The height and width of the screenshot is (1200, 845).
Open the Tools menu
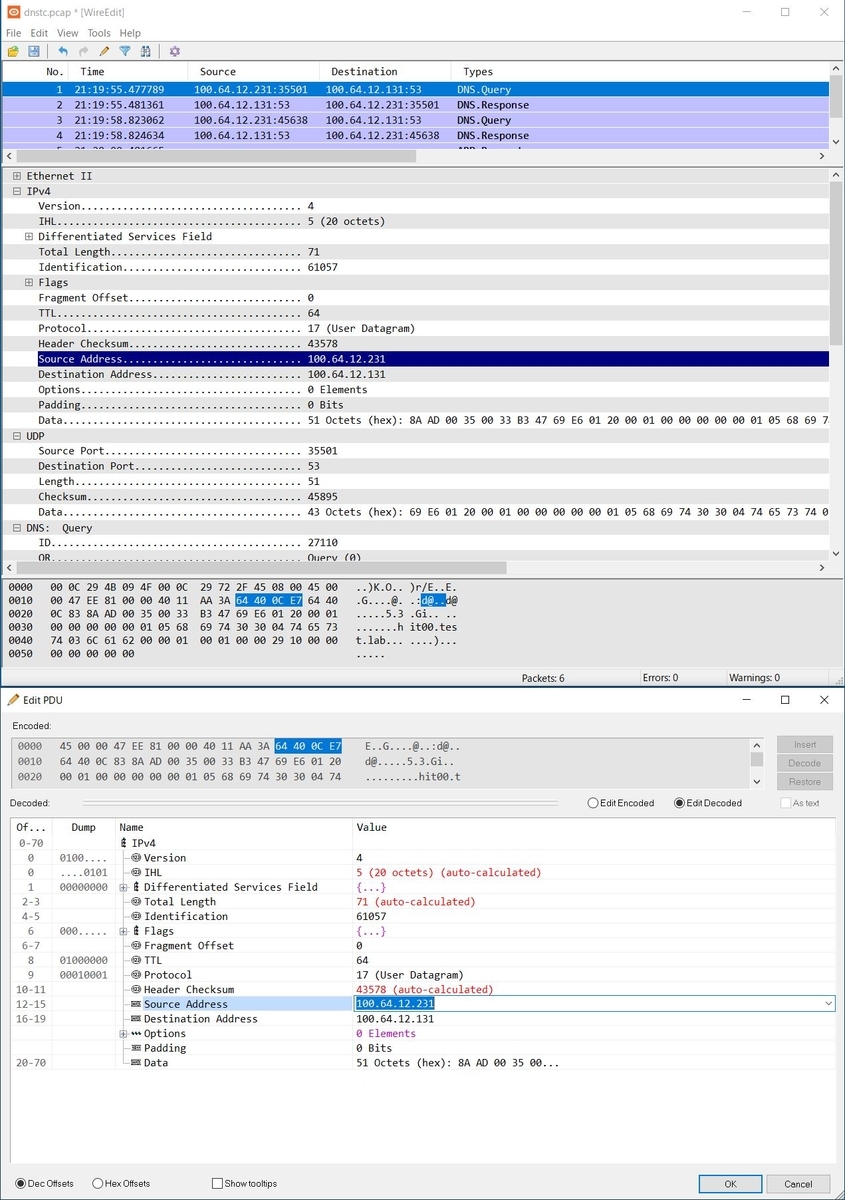tap(99, 33)
